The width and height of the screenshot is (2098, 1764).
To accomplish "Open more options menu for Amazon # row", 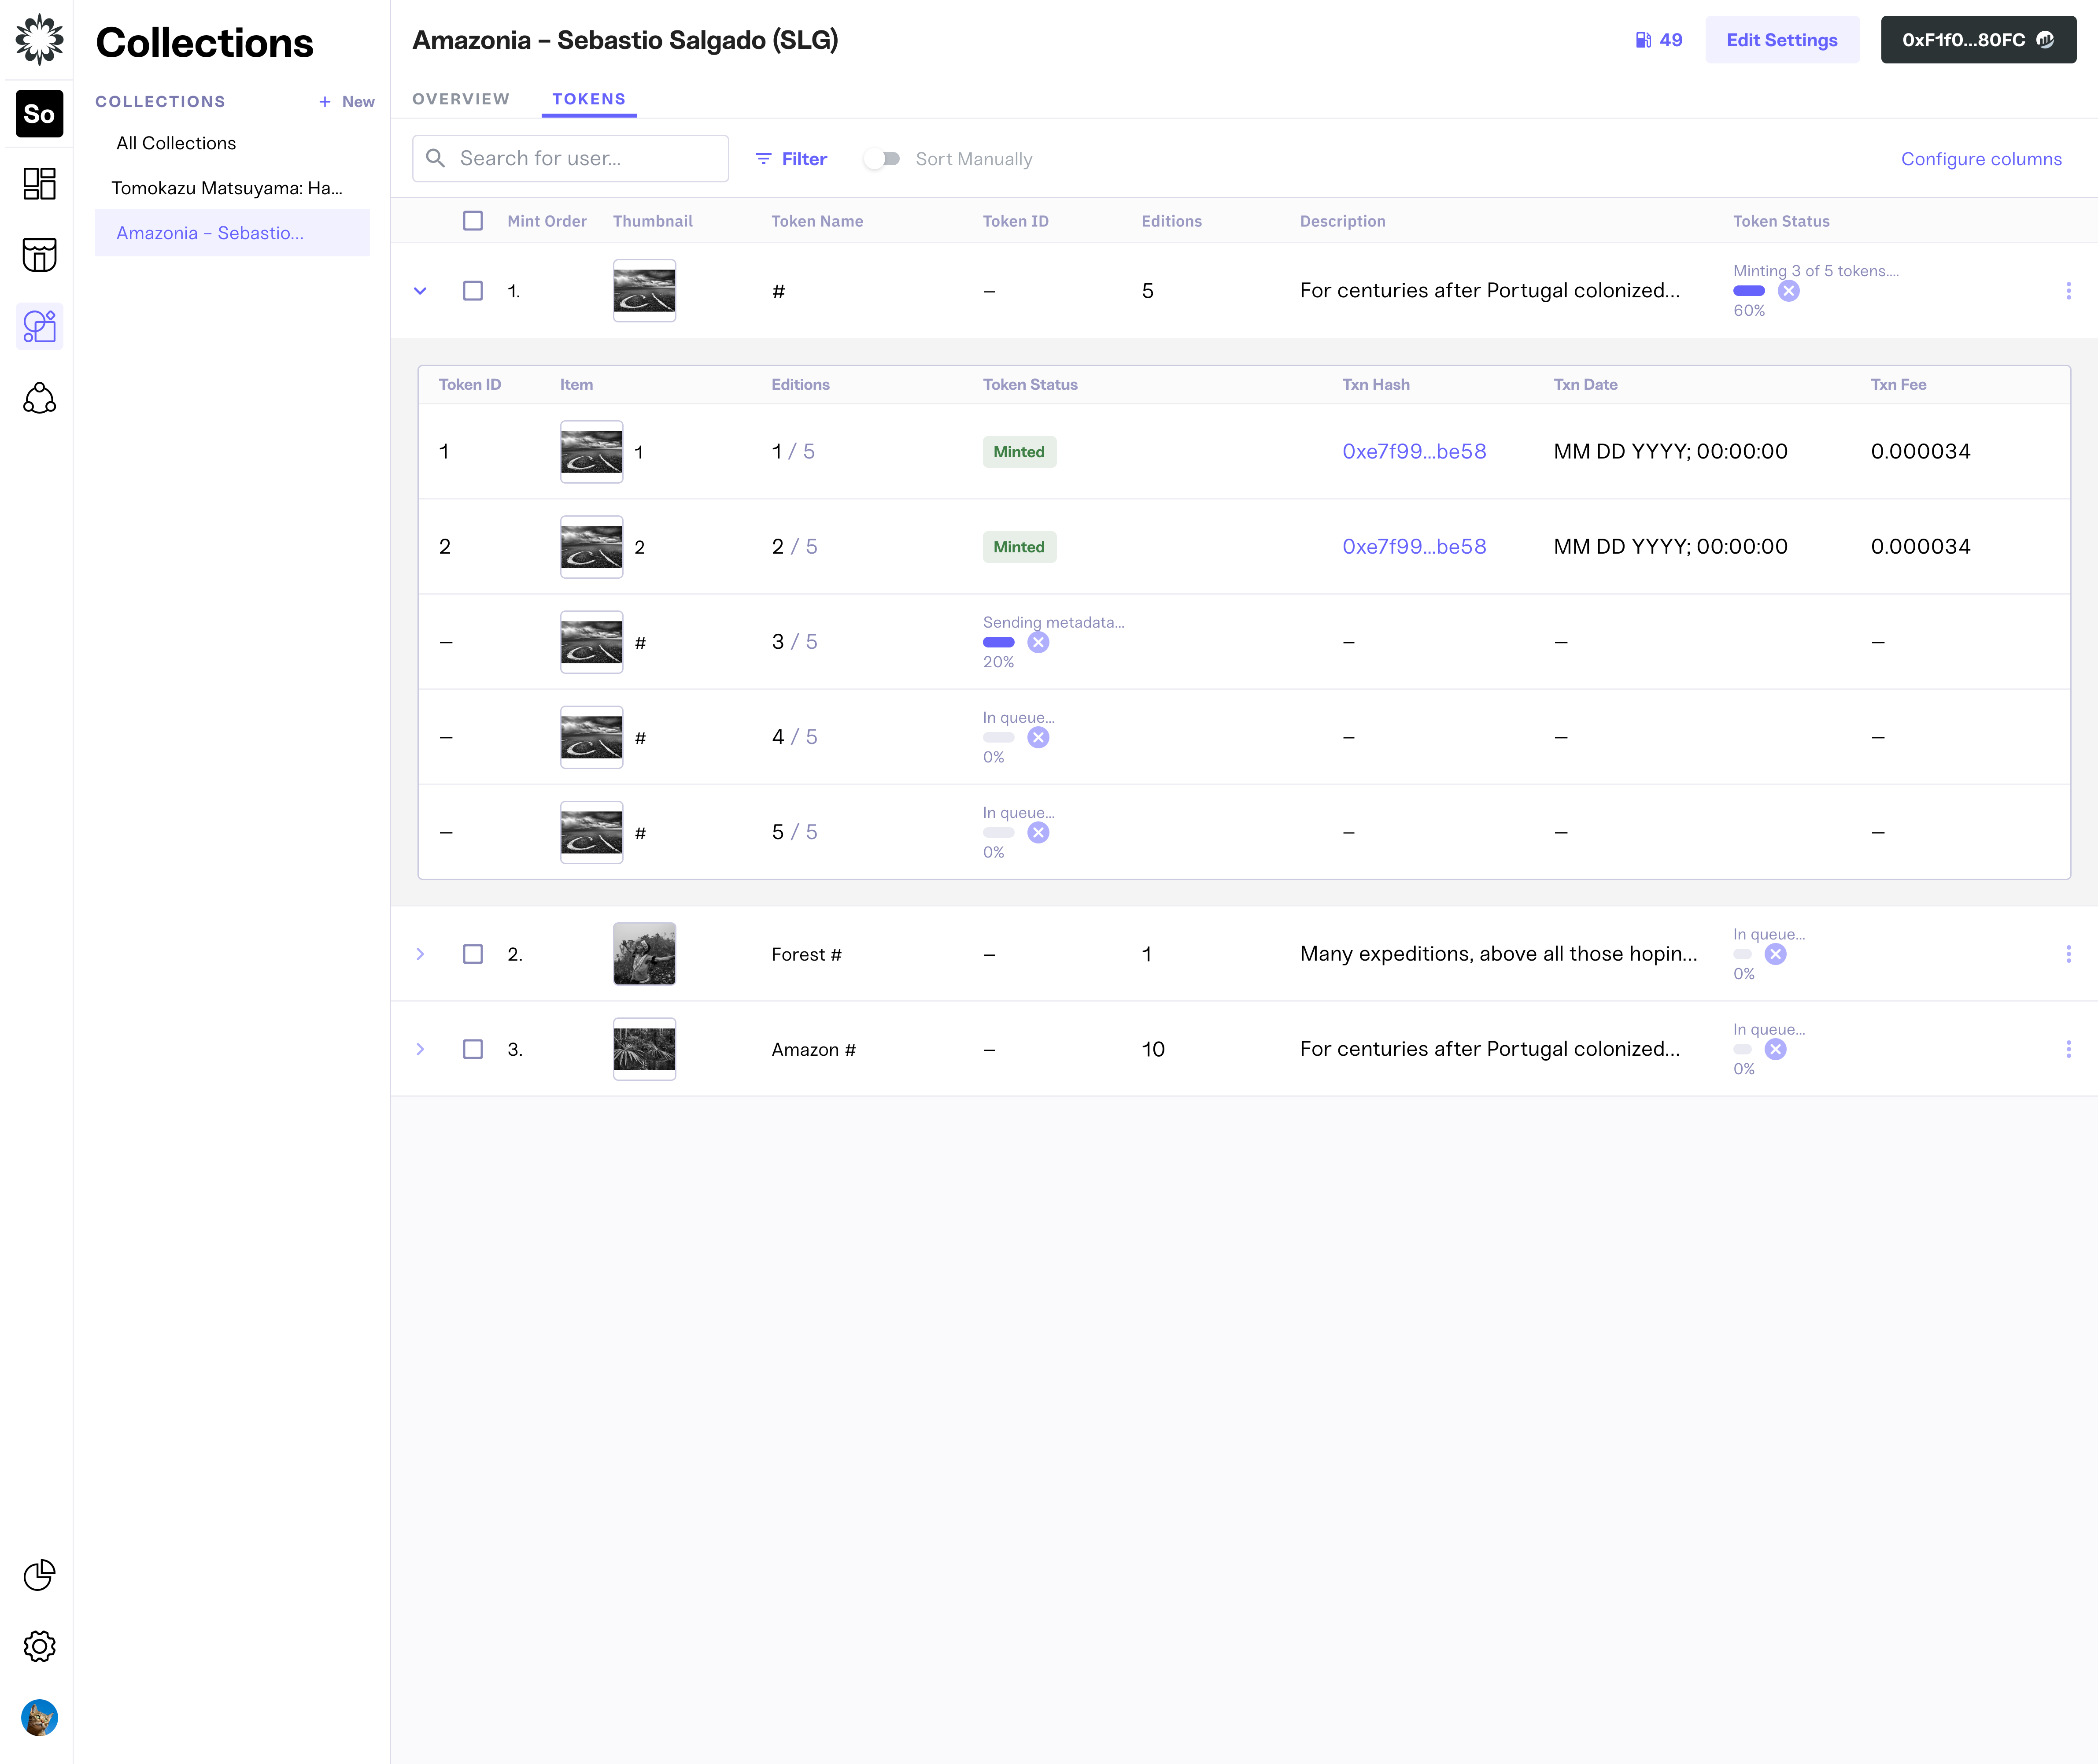I will coord(2068,1049).
